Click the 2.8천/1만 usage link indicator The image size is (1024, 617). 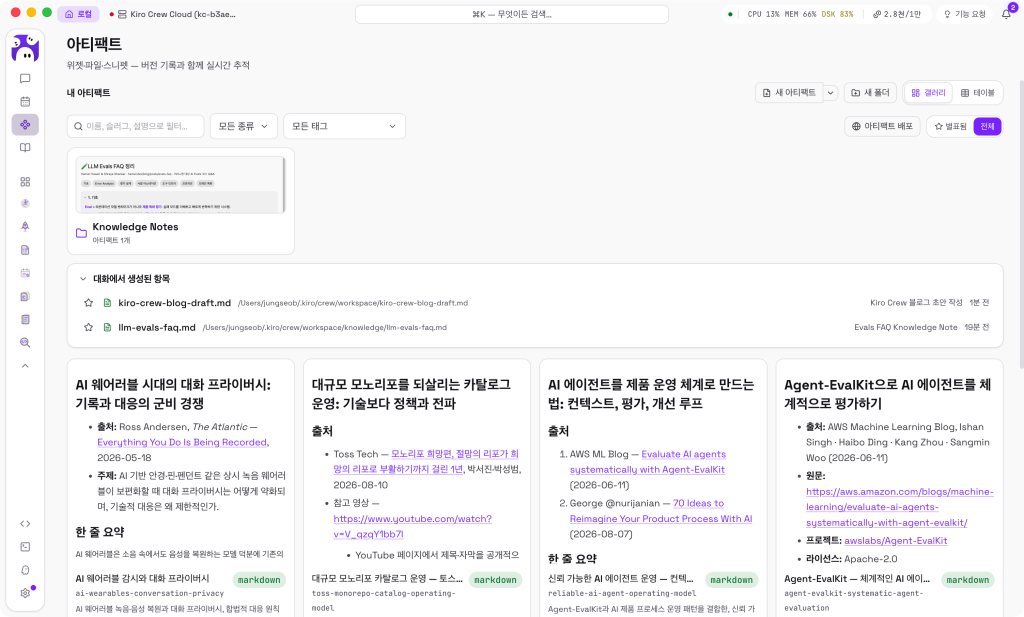[896, 14]
